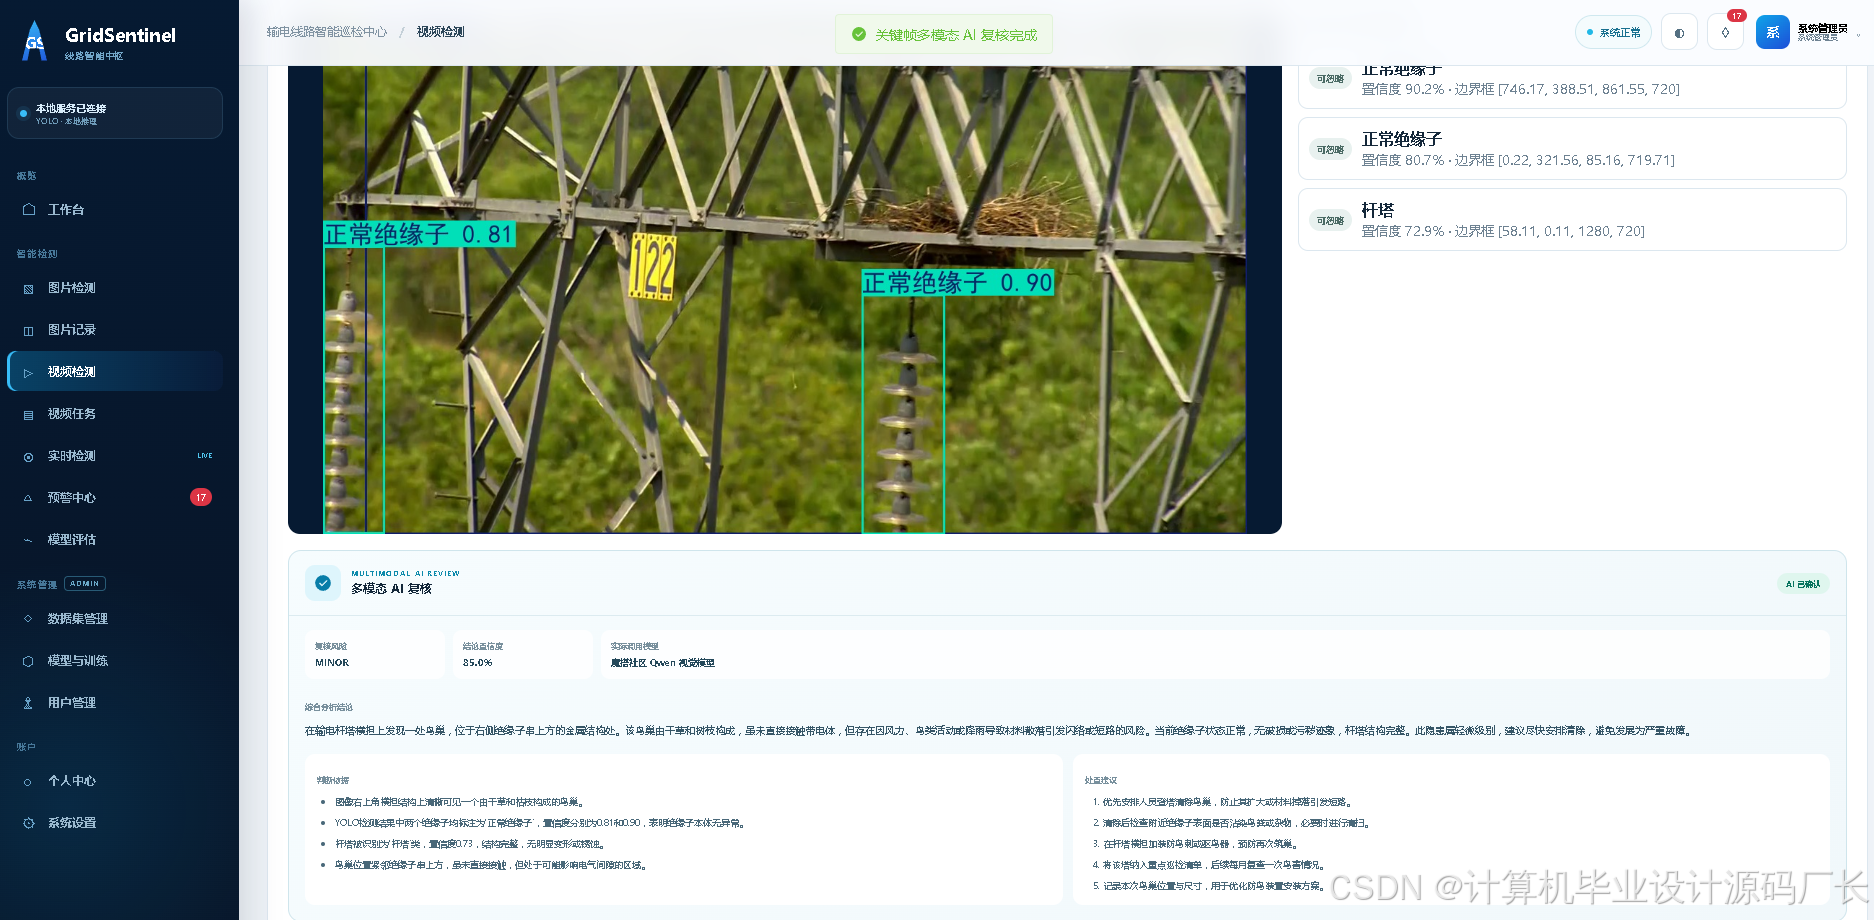The image size is (1874, 920).
Task: Click the 魔搭社区 Qwen 视觉模型 text
Action: [662, 663]
